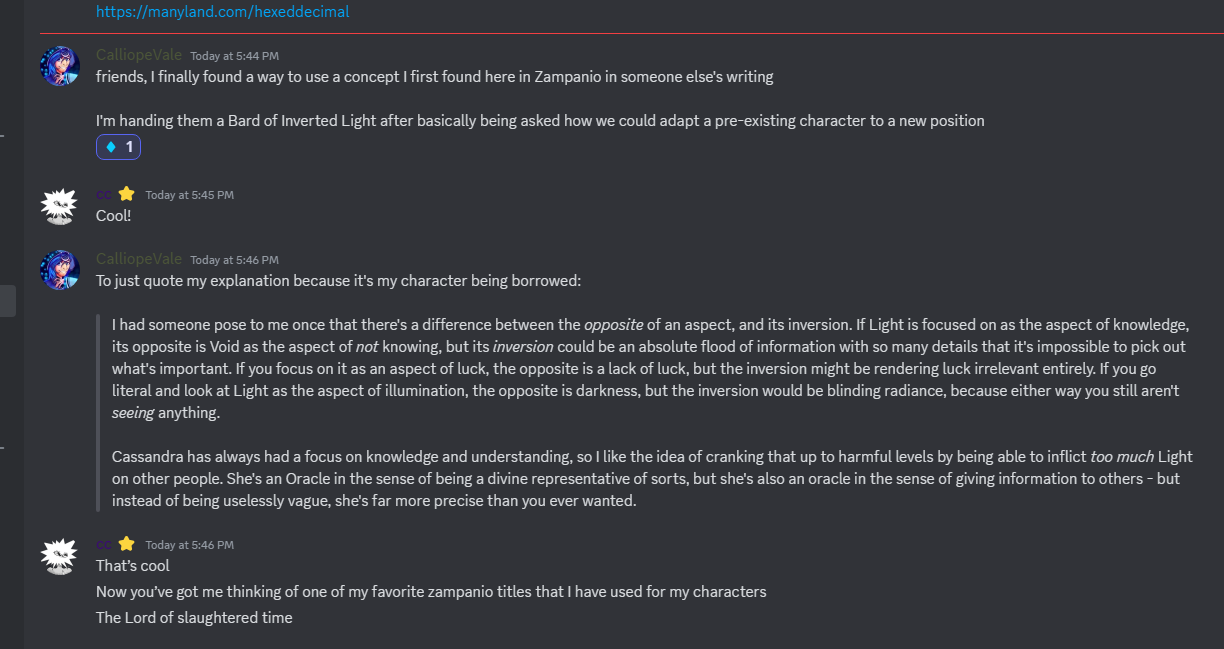The width and height of the screenshot is (1224, 649).
Task: Click CalliopeVale's "Today at 5:46 PM" timestamp
Action: [234, 260]
